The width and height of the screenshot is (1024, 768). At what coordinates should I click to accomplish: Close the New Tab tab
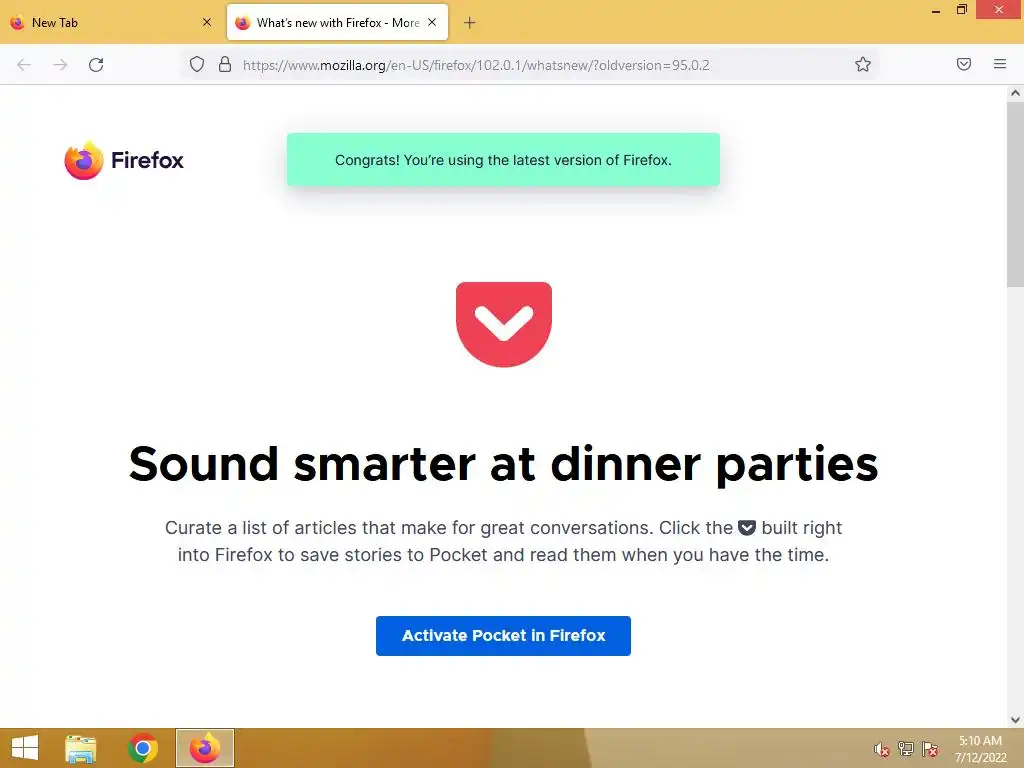coord(207,22)
